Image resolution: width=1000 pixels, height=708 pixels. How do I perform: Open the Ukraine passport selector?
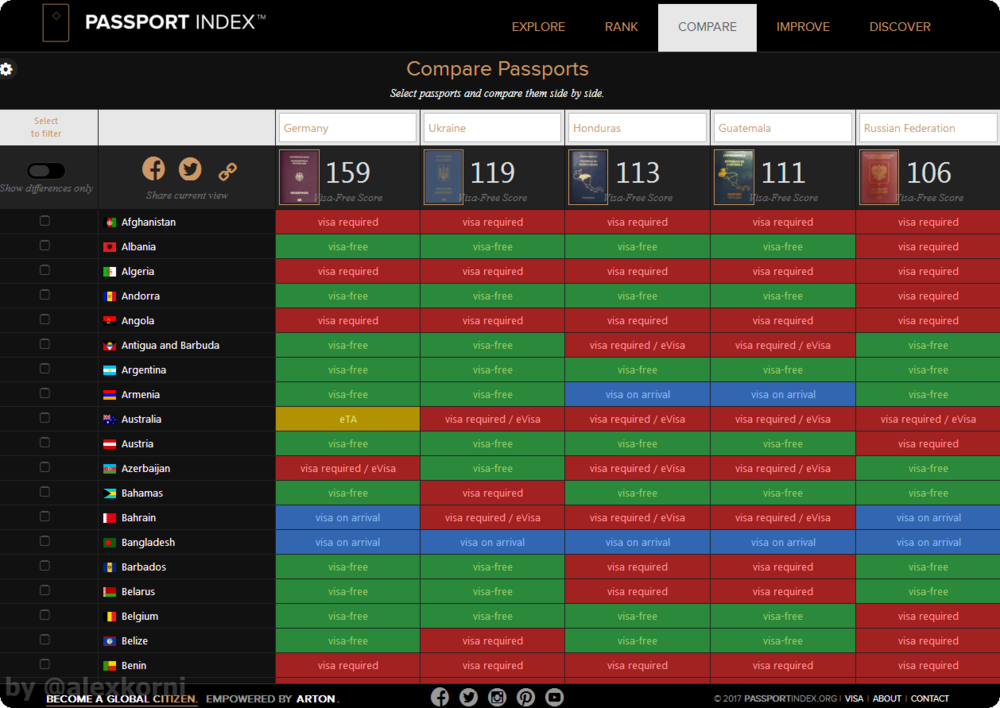(492, 128)
